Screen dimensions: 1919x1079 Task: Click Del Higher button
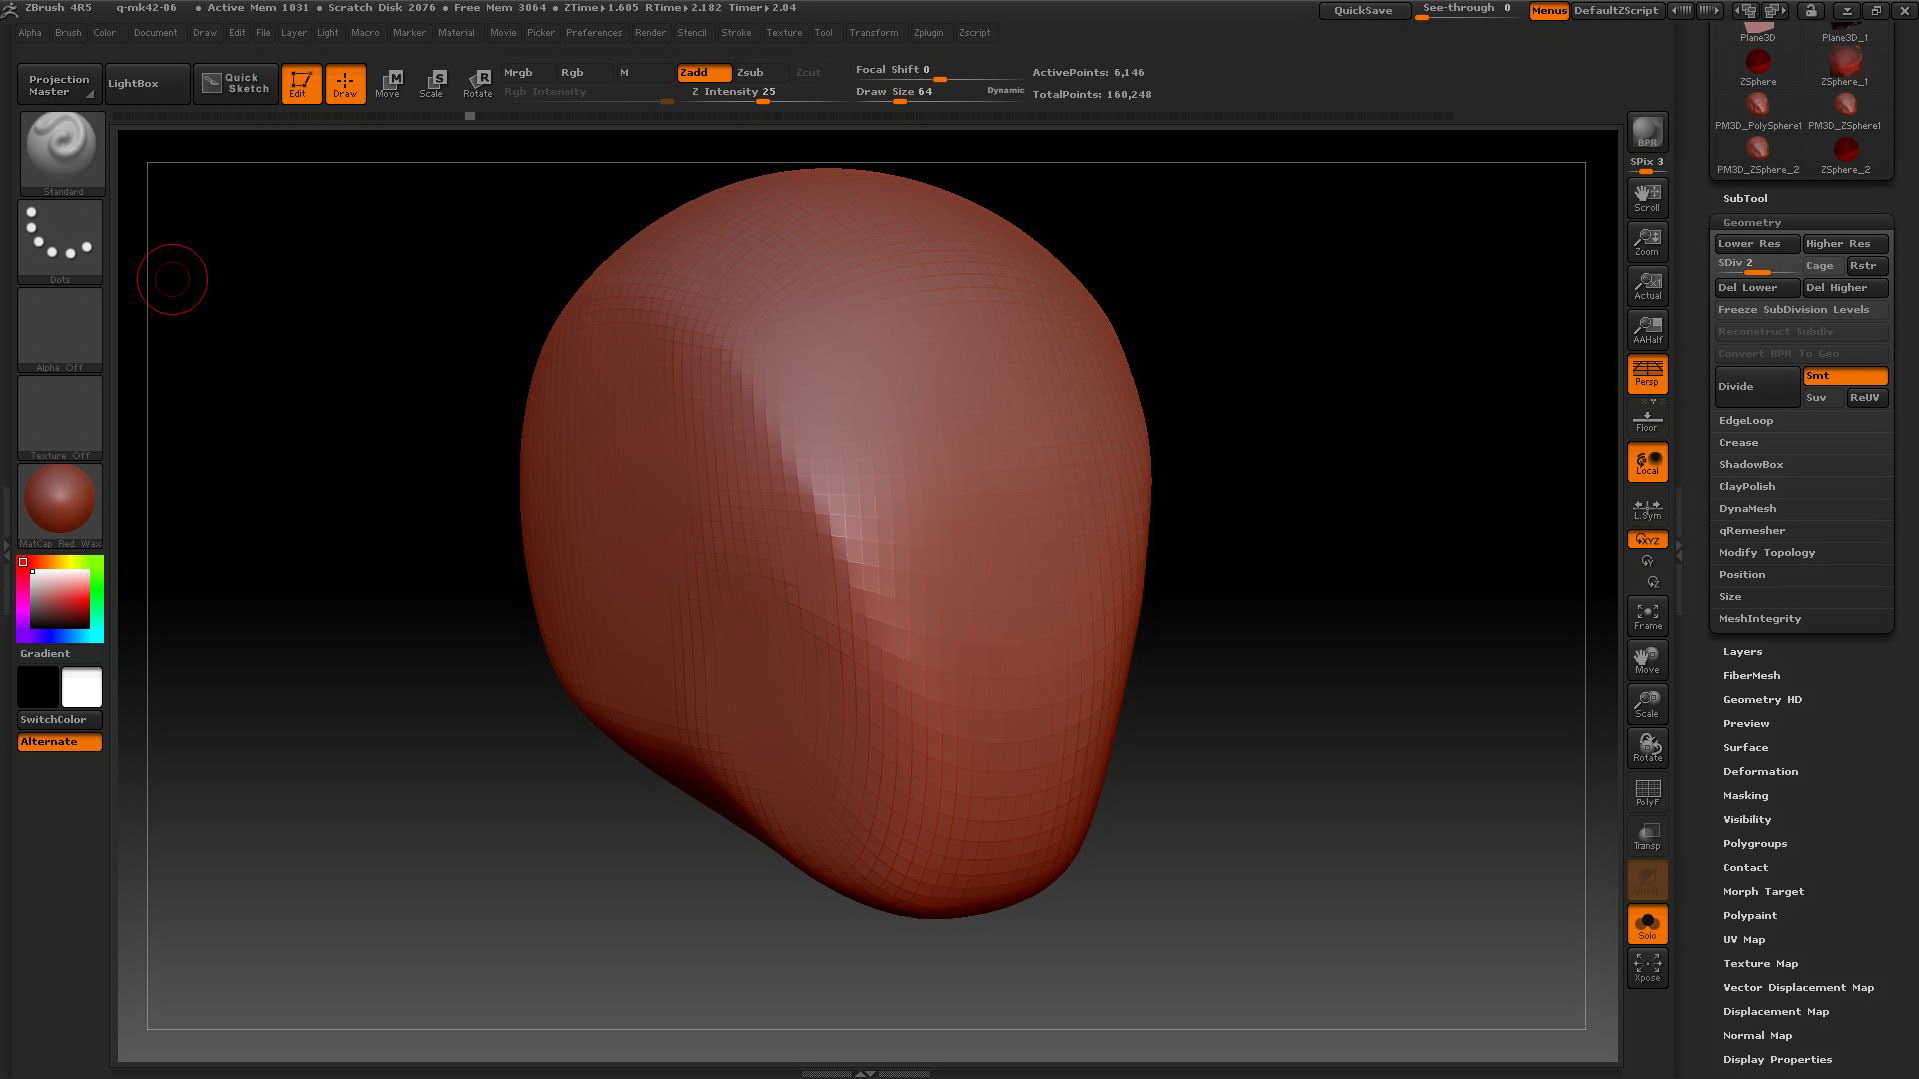(x=1845, y=288)
